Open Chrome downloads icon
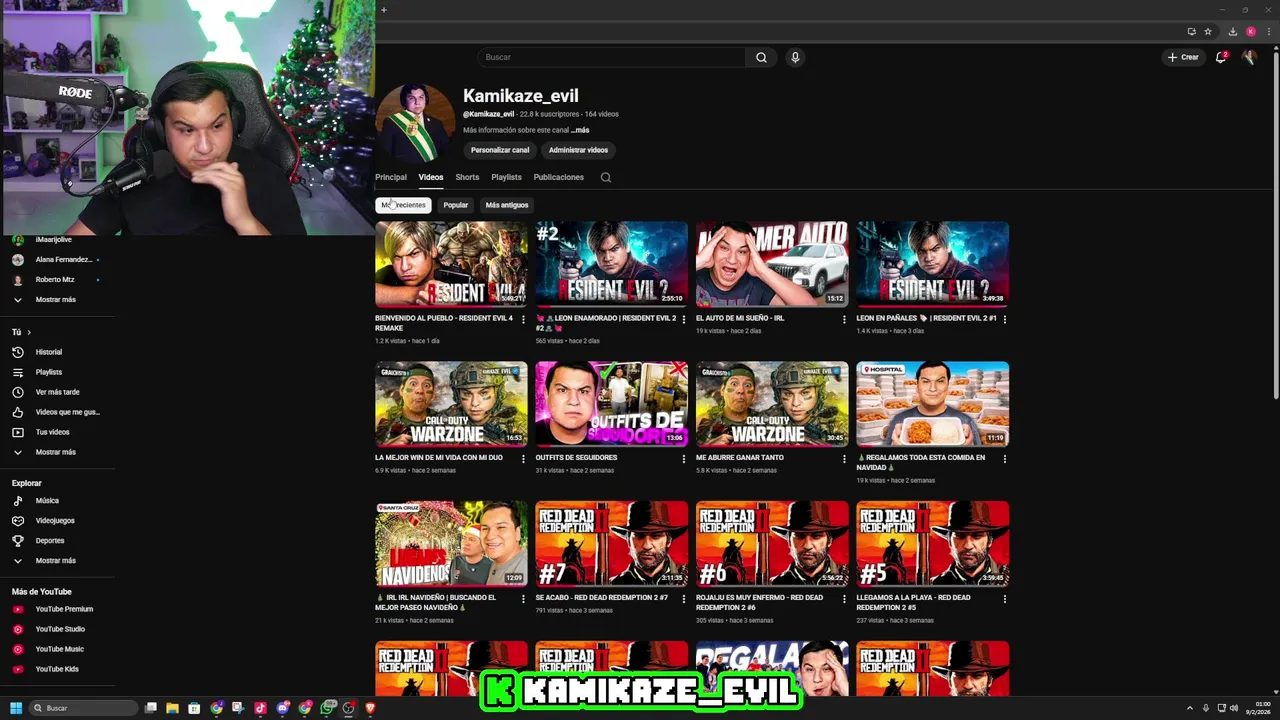Screen dimensions: 1280x720 (1232, 31)
